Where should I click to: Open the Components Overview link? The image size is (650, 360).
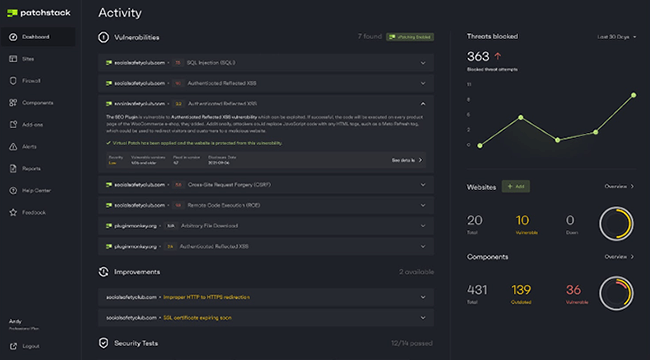[619, 257]
